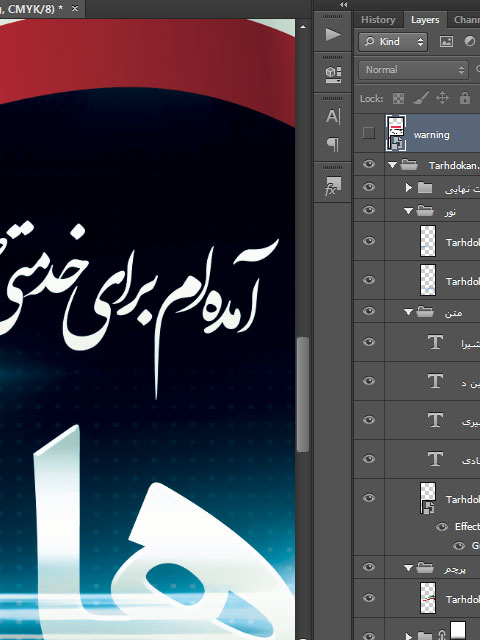Select the Tarhdokan group name
The width and height of the screenshot is (480, 640).
pos(454,165)
